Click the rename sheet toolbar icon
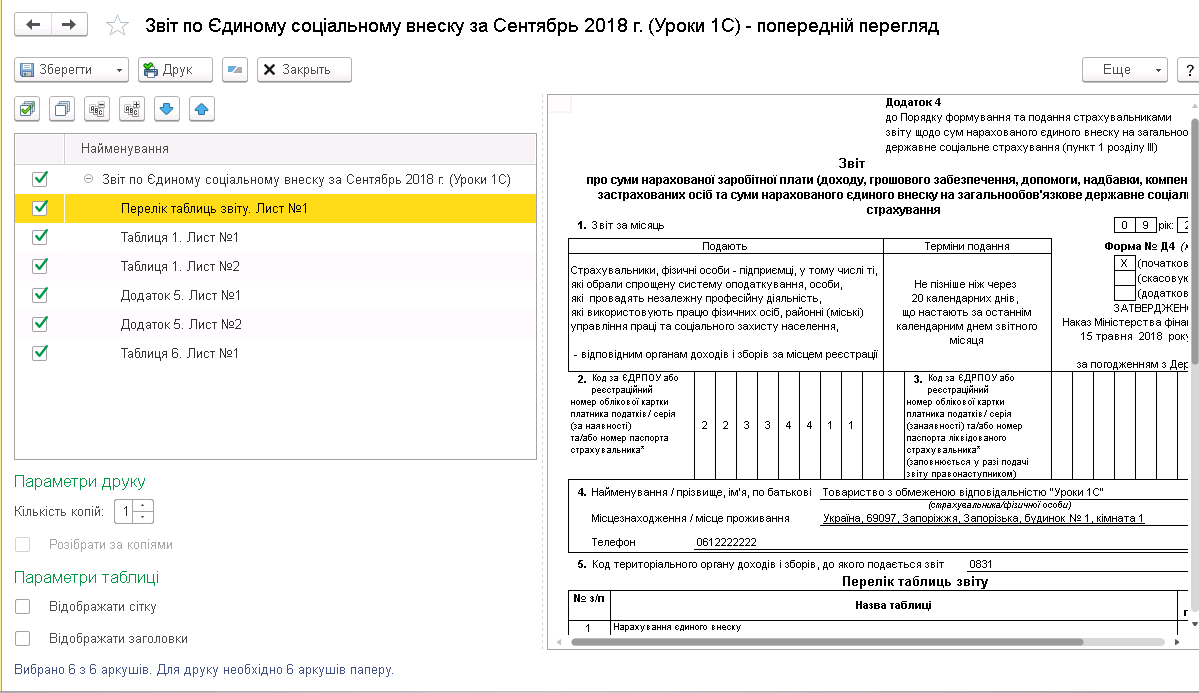Screen dimensions: 1199x693 97,109
